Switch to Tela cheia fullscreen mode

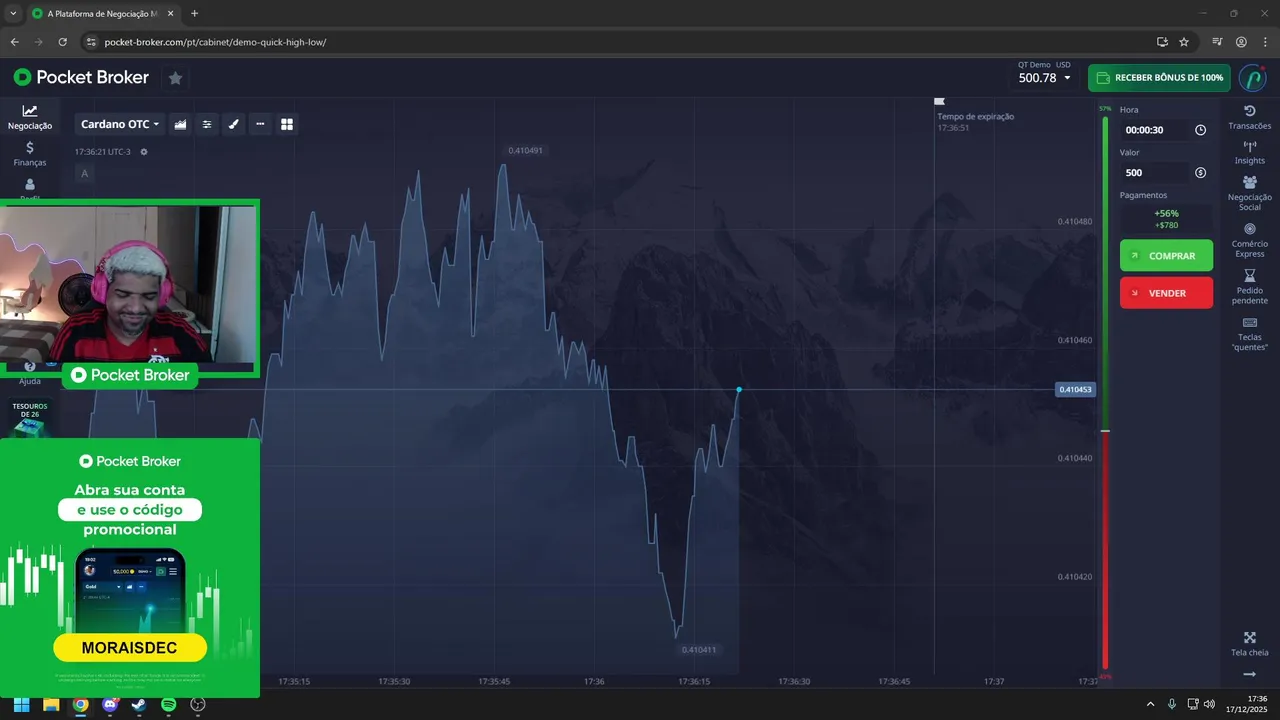point(1249,644)
